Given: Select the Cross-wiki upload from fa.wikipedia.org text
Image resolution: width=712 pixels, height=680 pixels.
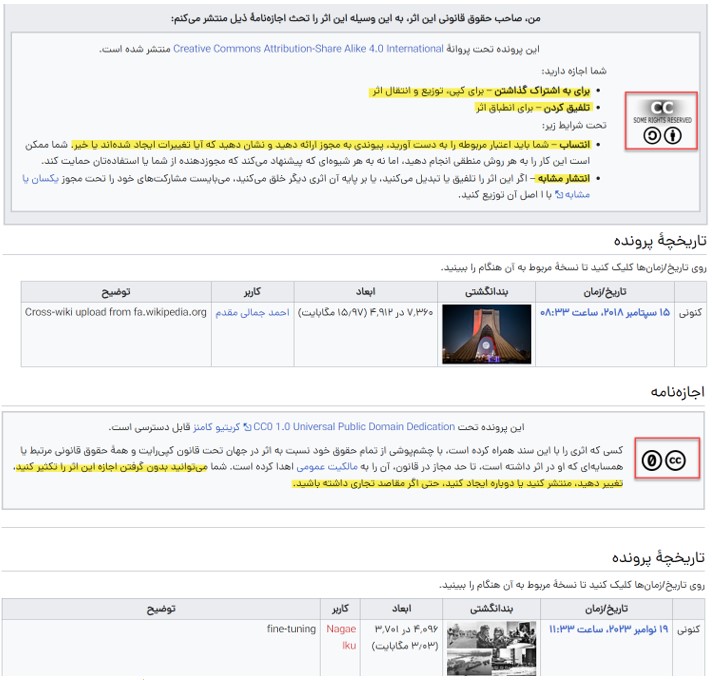Looking at the screenshot, I should tap(116, 312).
